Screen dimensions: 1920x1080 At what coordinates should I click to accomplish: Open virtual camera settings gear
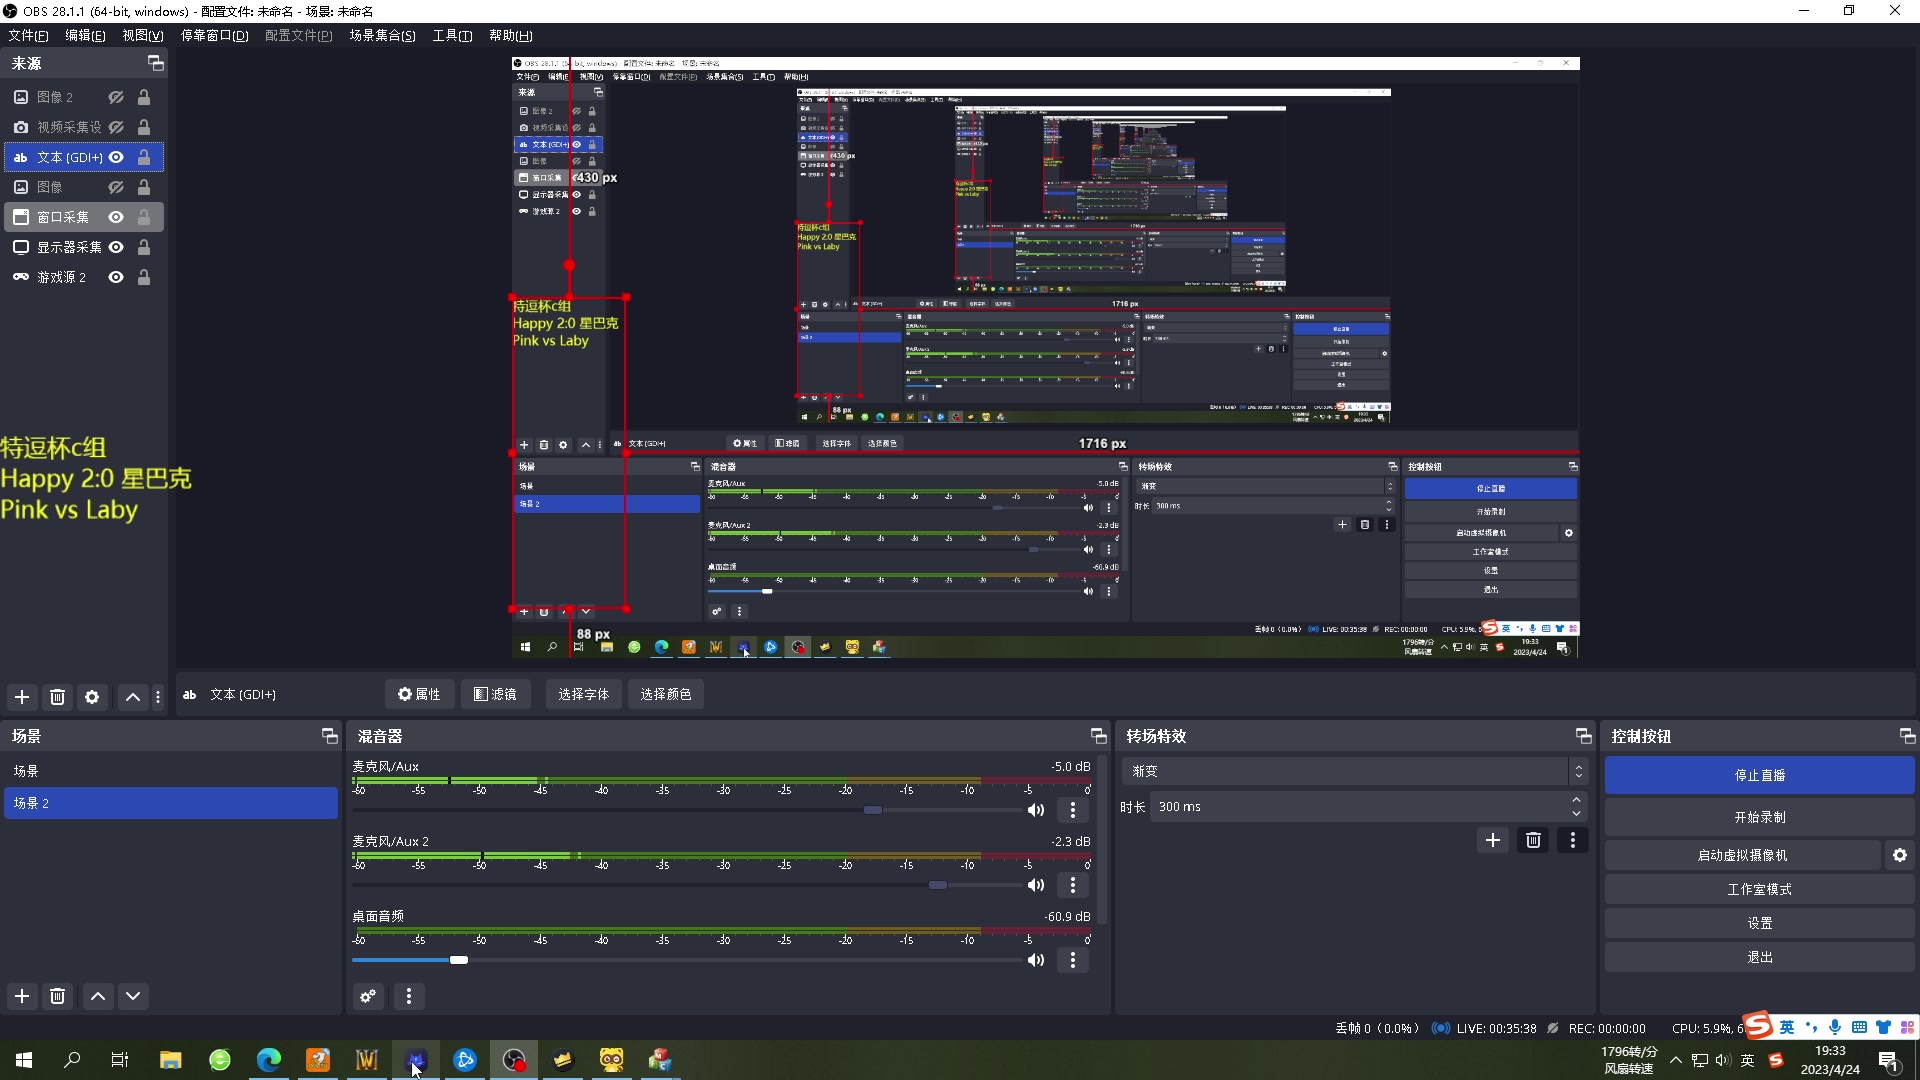[1899, 855]
